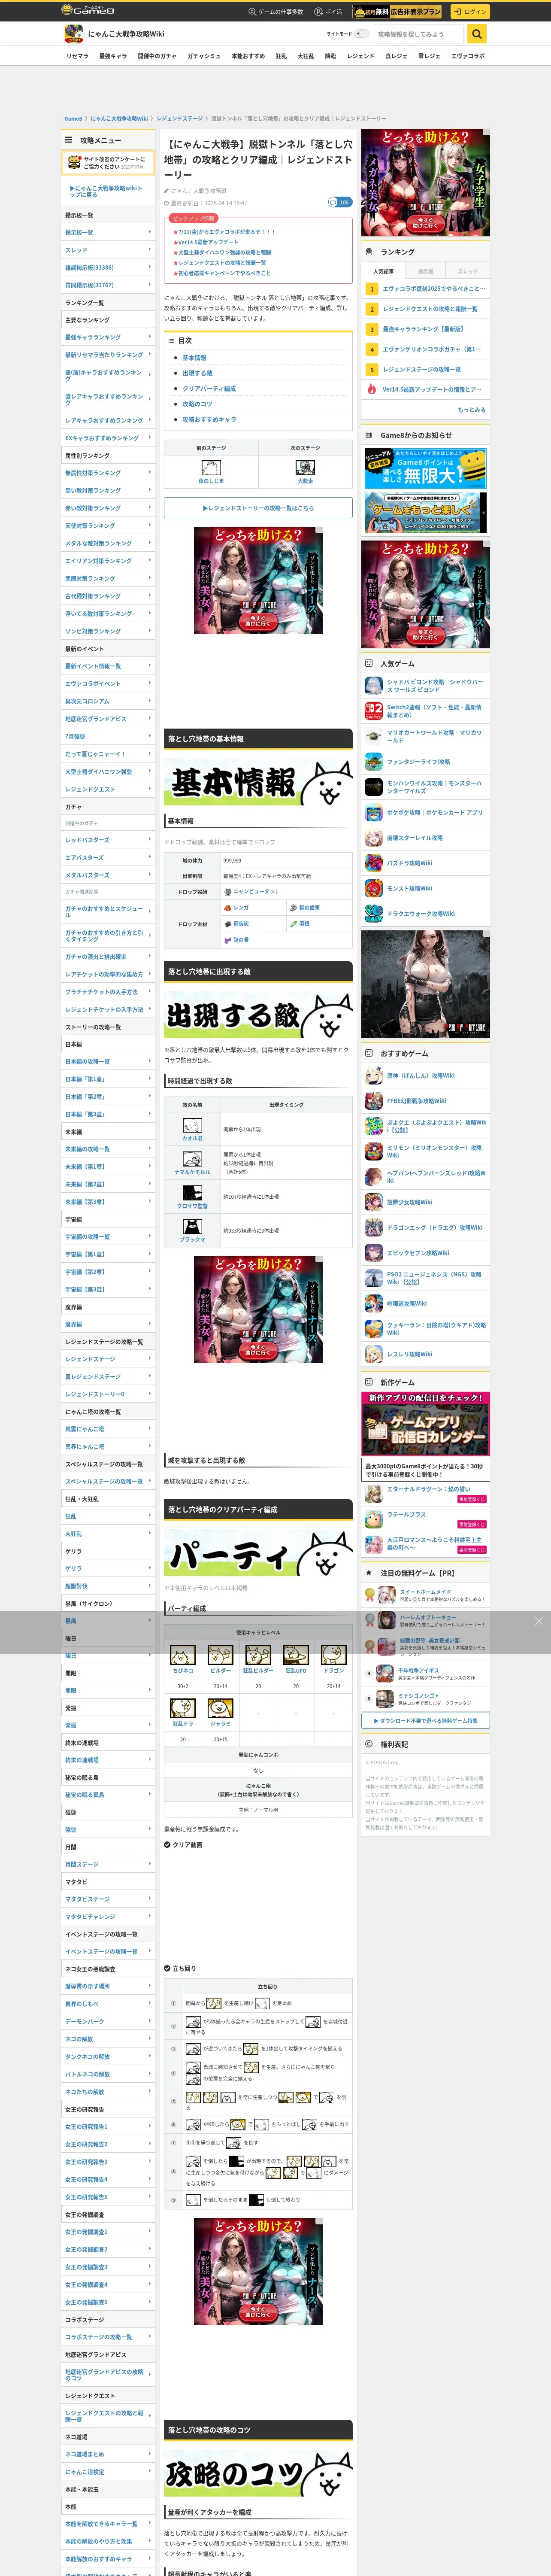Image resolution: width=551 pixels, height=2576 pixels.
Task: Open ゲームの仕事多数 header link
Action: (x=276, y=12)
